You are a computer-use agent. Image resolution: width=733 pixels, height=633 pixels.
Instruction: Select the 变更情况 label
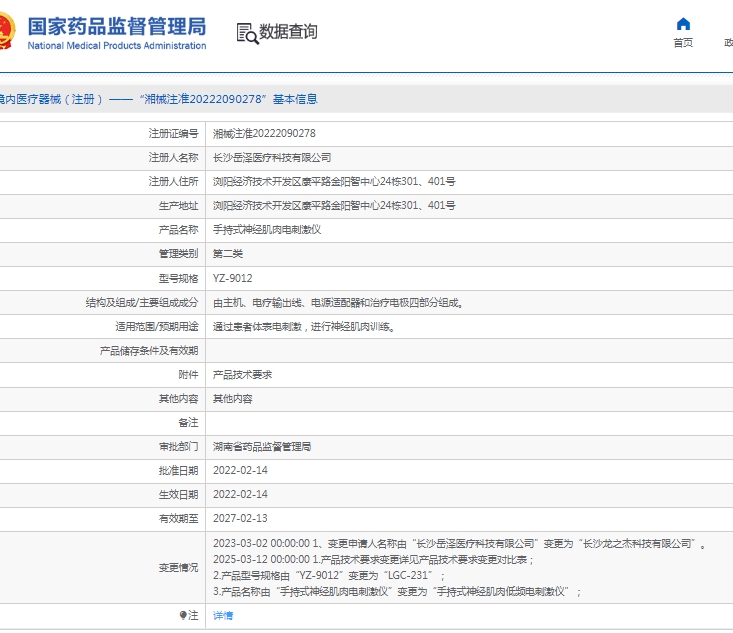[179, 568]
